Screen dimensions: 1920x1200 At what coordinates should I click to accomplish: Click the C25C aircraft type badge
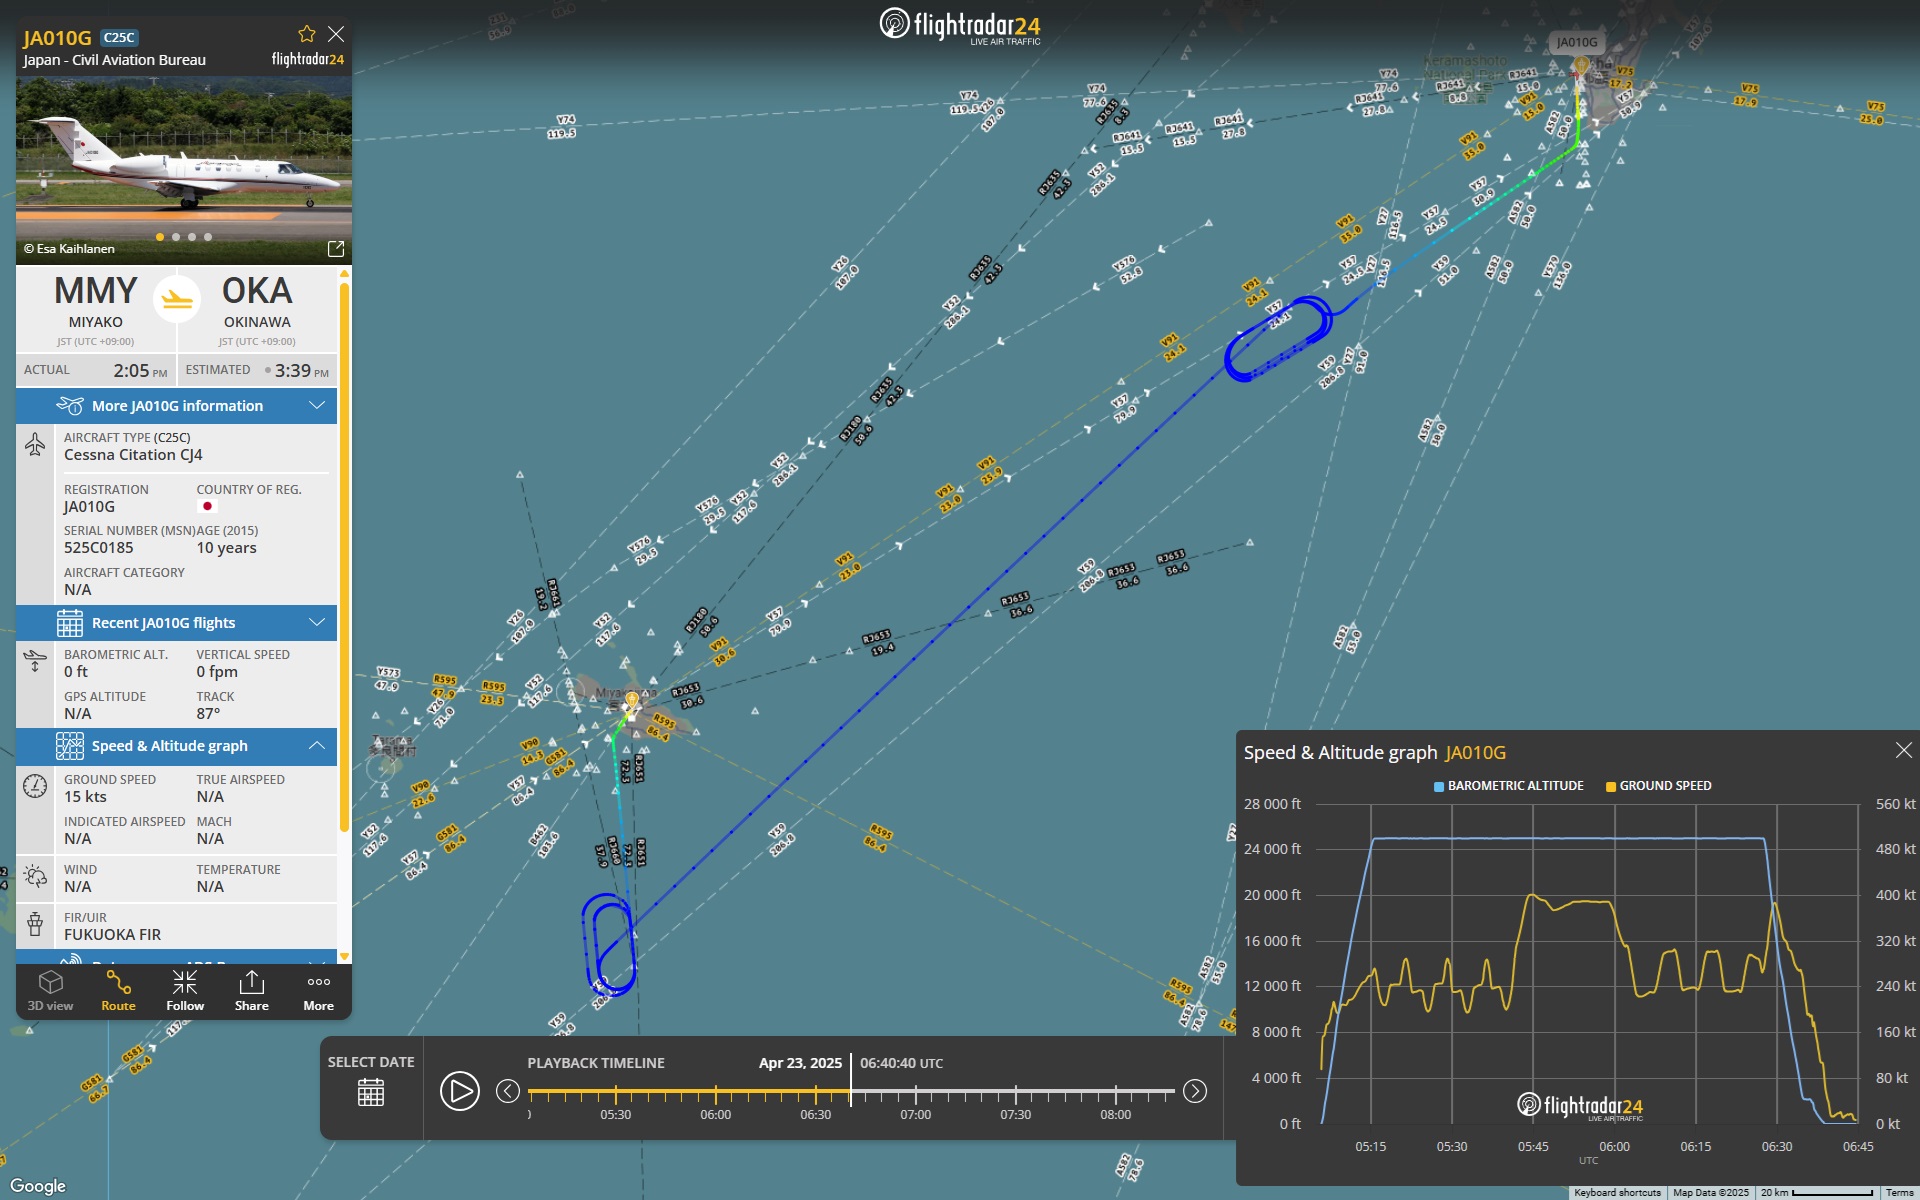pos(119,38)
